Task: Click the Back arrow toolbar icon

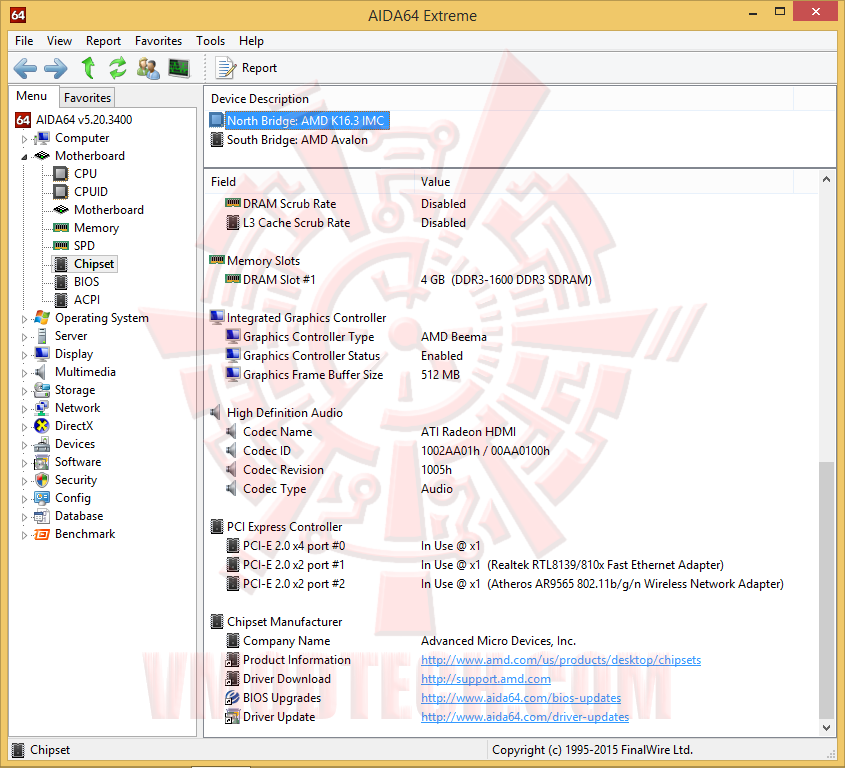Action: click(25, 68)
